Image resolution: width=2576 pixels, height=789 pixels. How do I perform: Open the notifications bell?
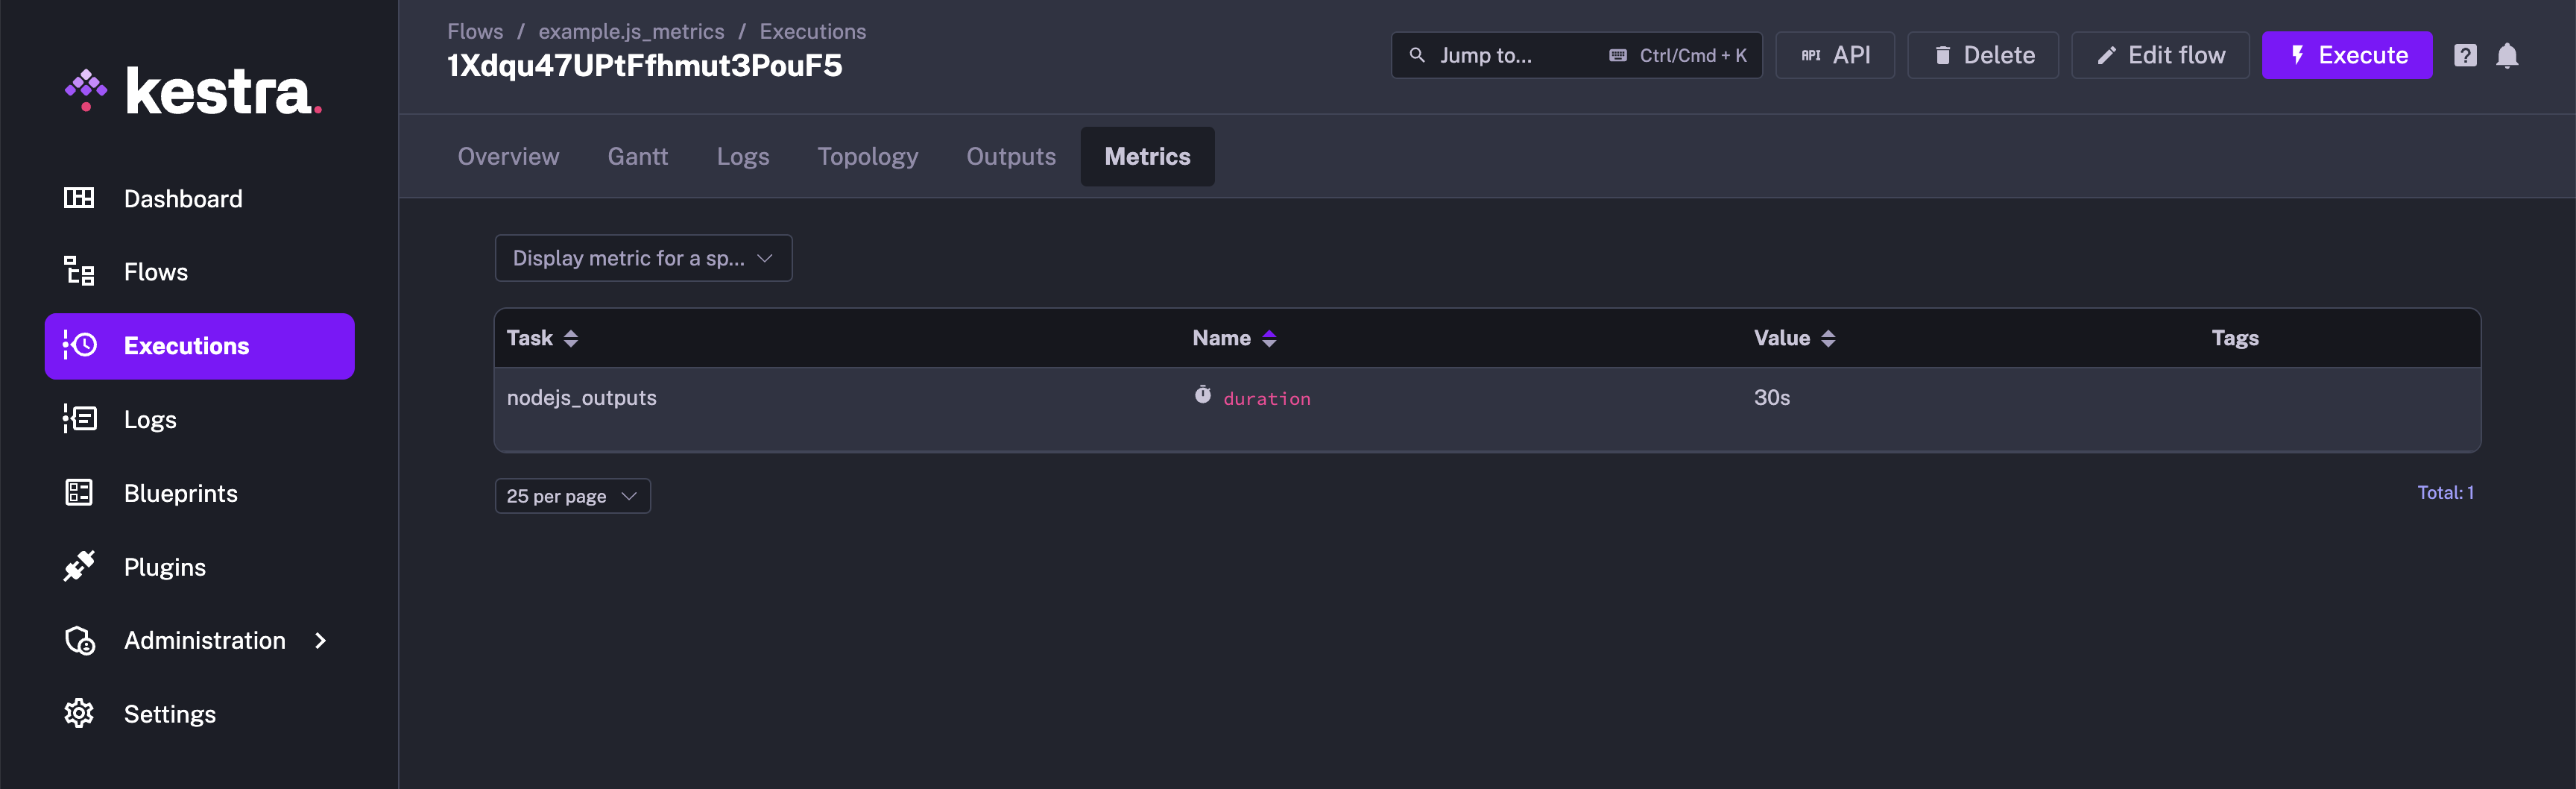pyautogui.click(x=2507, y=55)
